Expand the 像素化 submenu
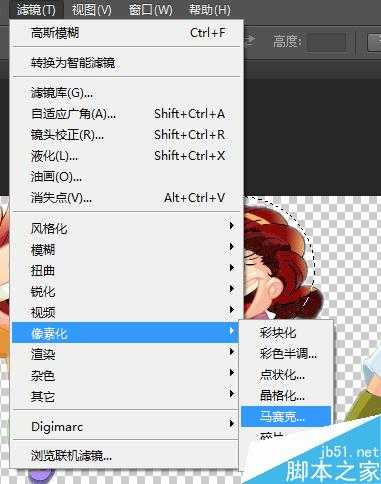The height and width of the screenshot is (484, 381). click(125, 333)
